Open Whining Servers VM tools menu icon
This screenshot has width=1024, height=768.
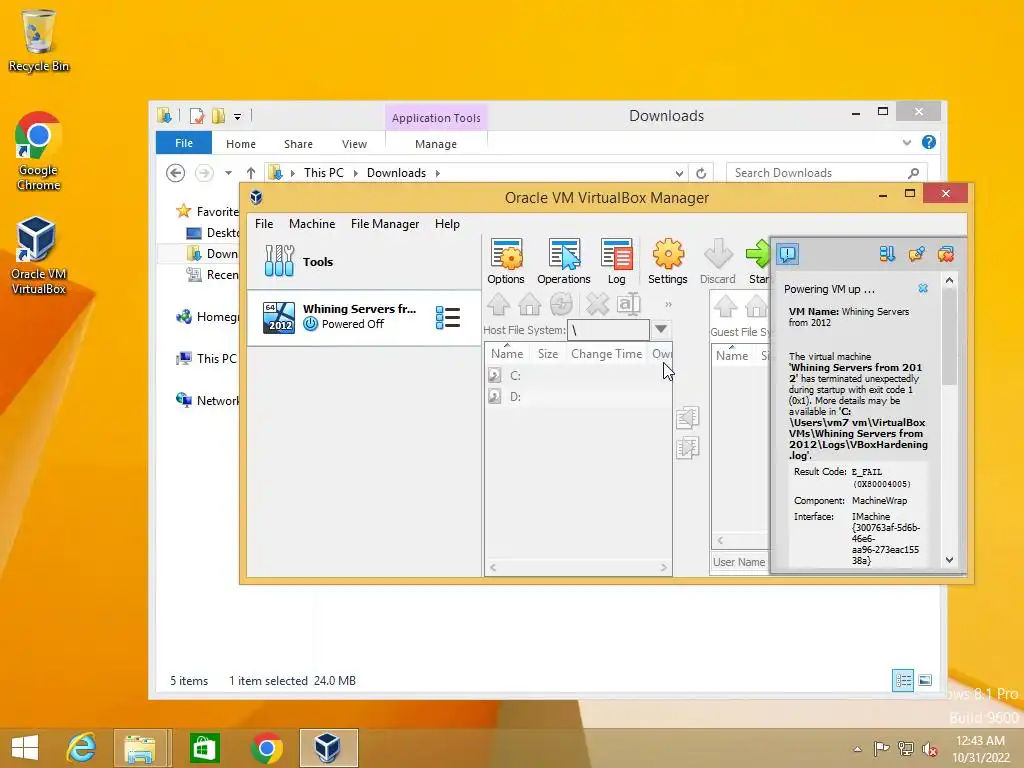point(448,317)
